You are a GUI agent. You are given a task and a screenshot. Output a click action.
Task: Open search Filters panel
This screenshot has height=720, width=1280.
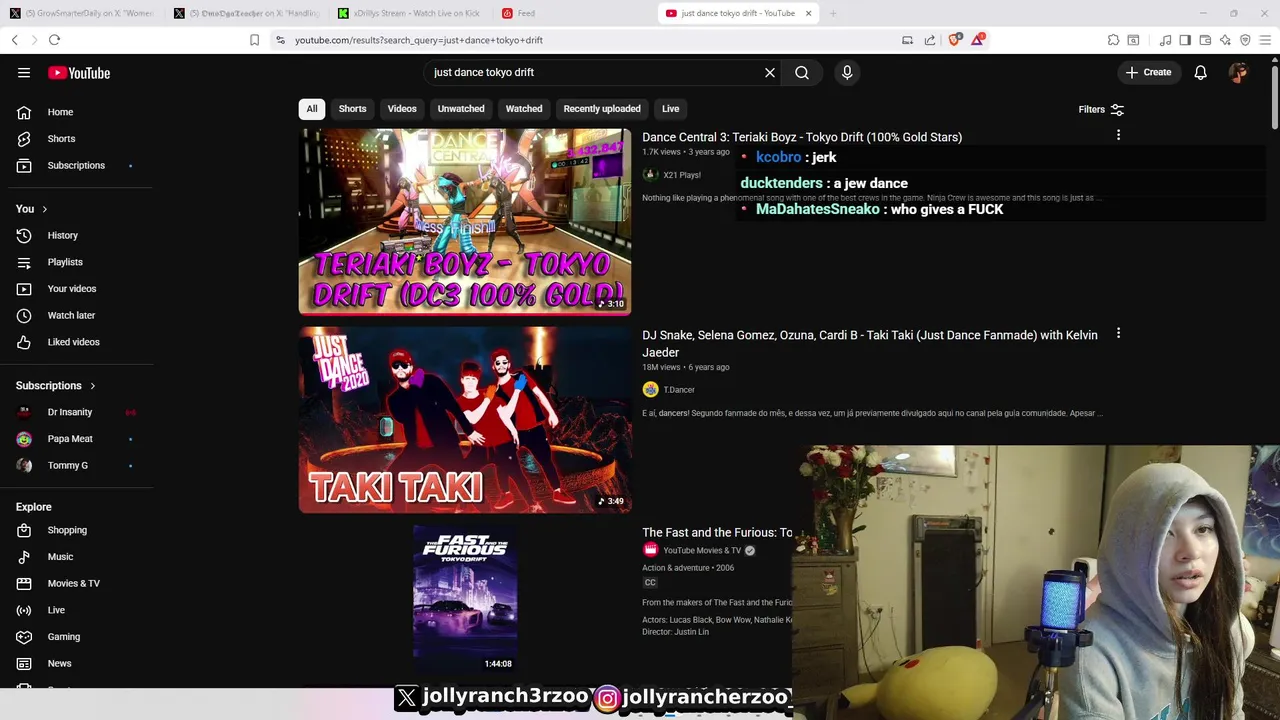click(x=1101, y=110)
